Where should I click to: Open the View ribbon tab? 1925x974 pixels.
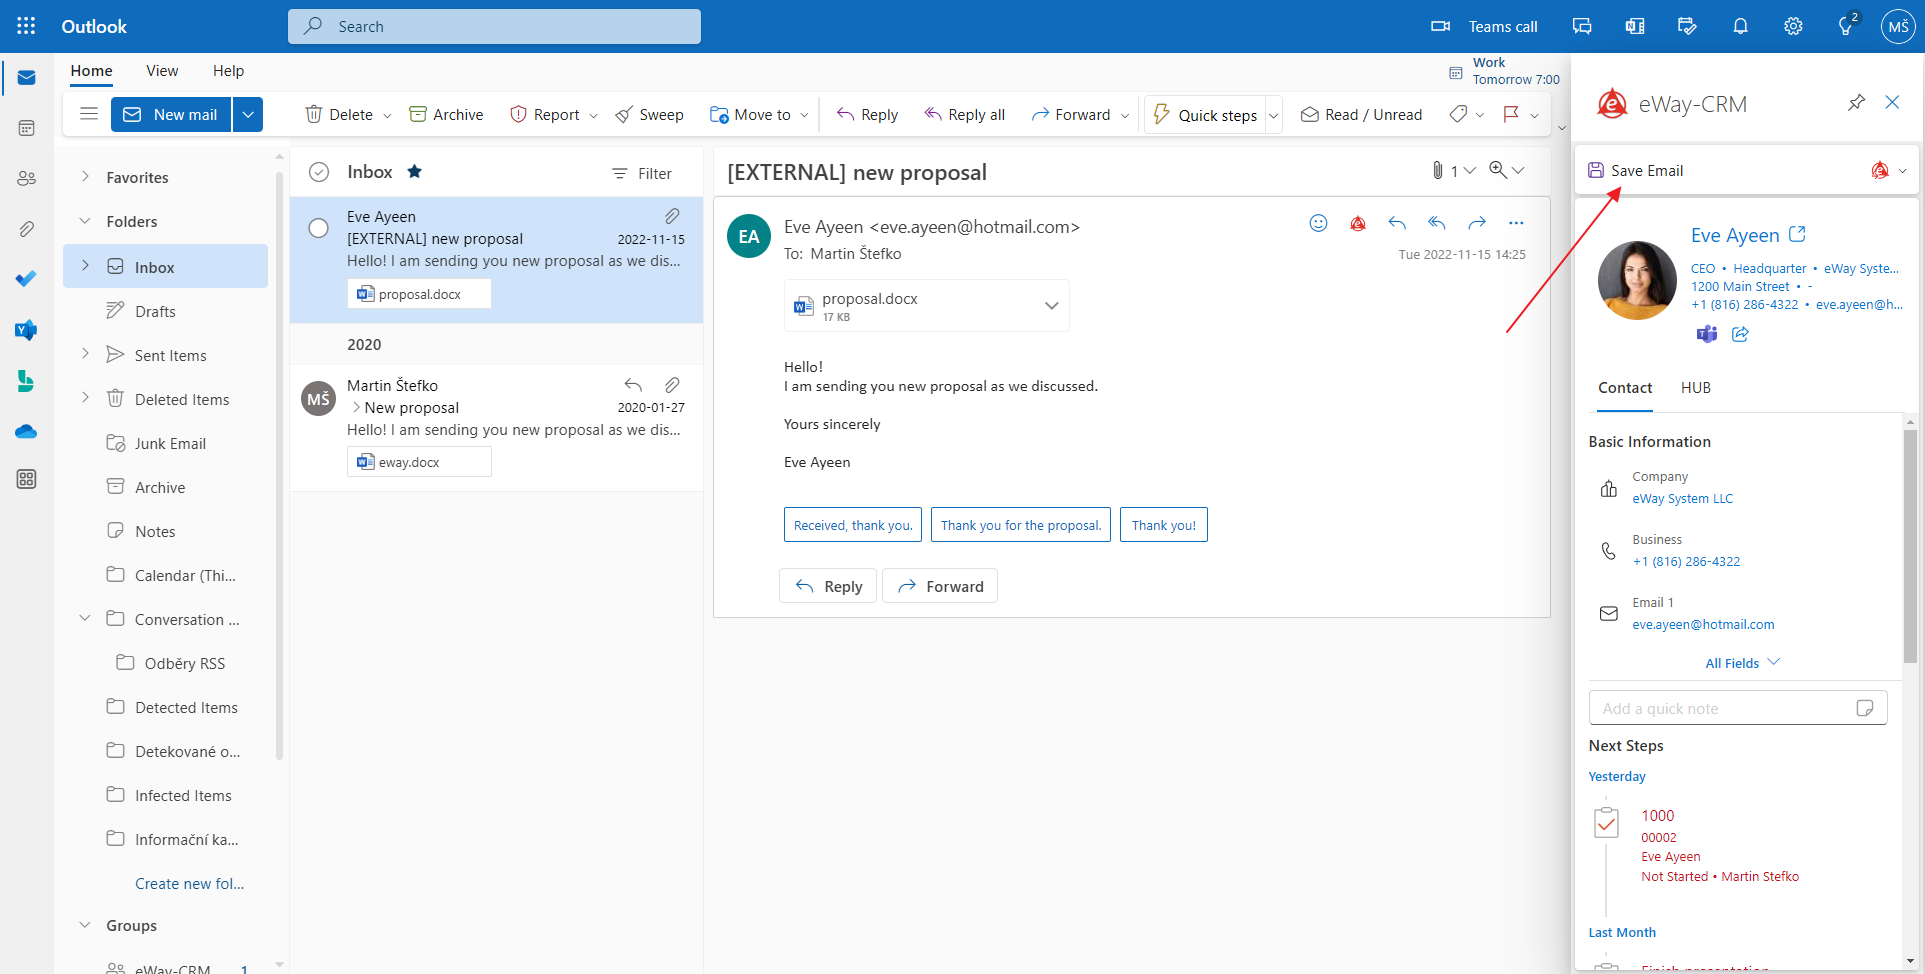click(x=162, y=71)
